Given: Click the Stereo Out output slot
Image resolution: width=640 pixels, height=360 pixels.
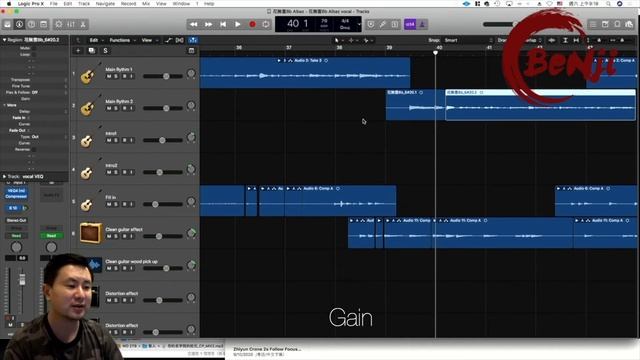Looking at the screenshot, I should [16, 220].
